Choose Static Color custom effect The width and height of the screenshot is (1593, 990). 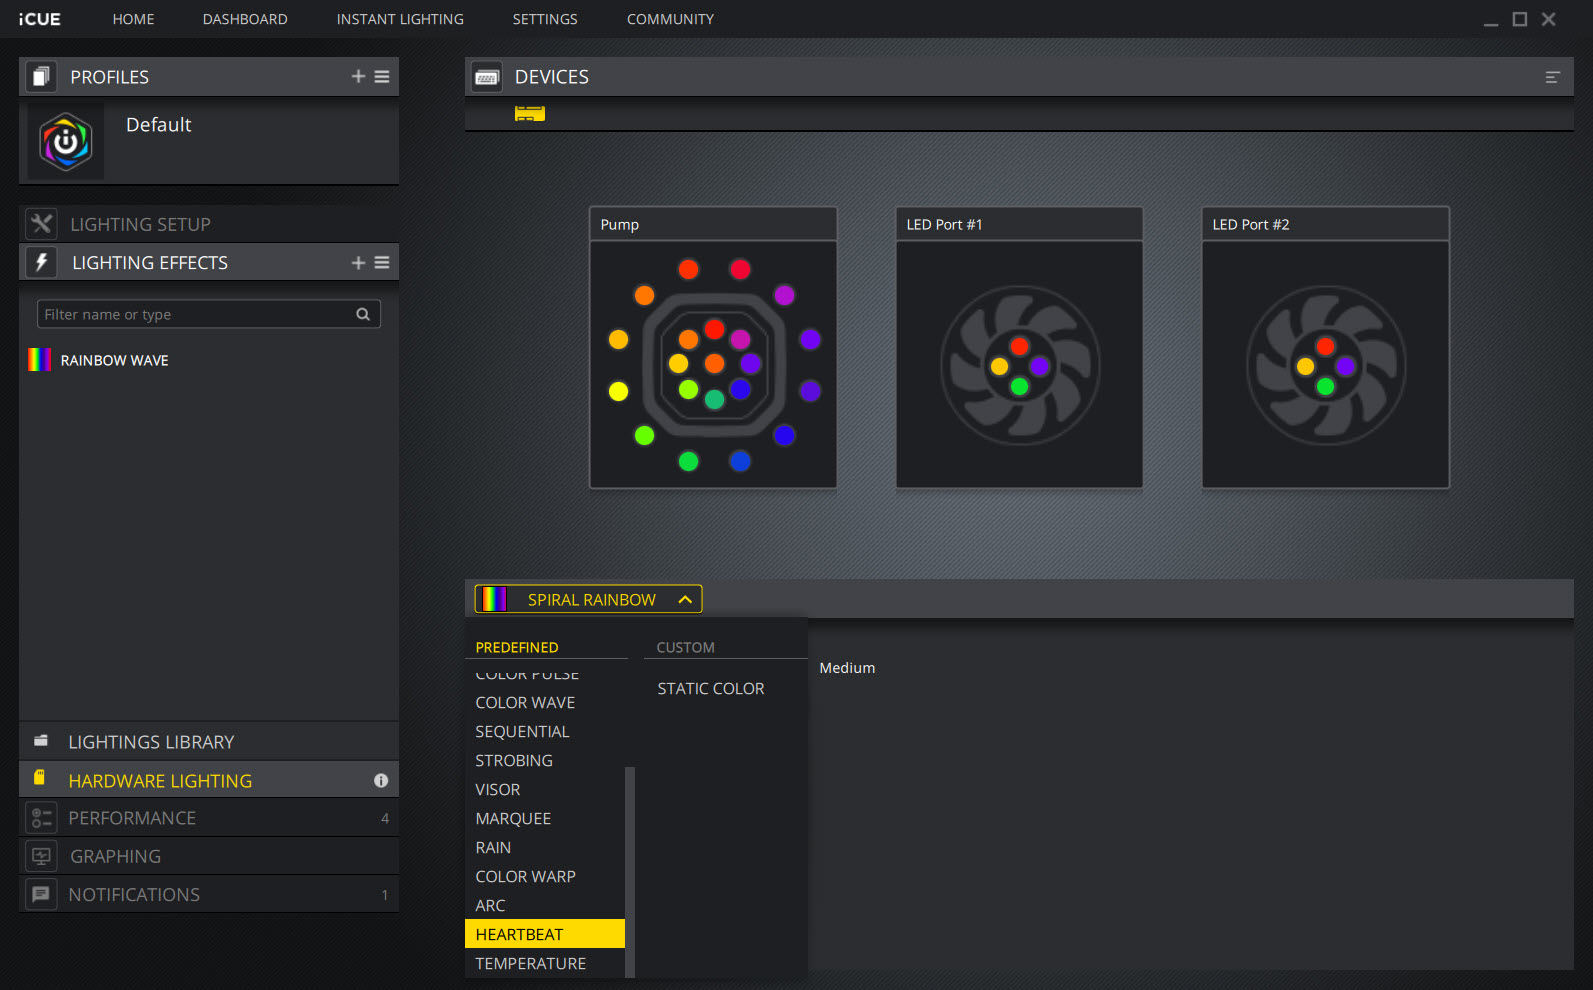711,689
